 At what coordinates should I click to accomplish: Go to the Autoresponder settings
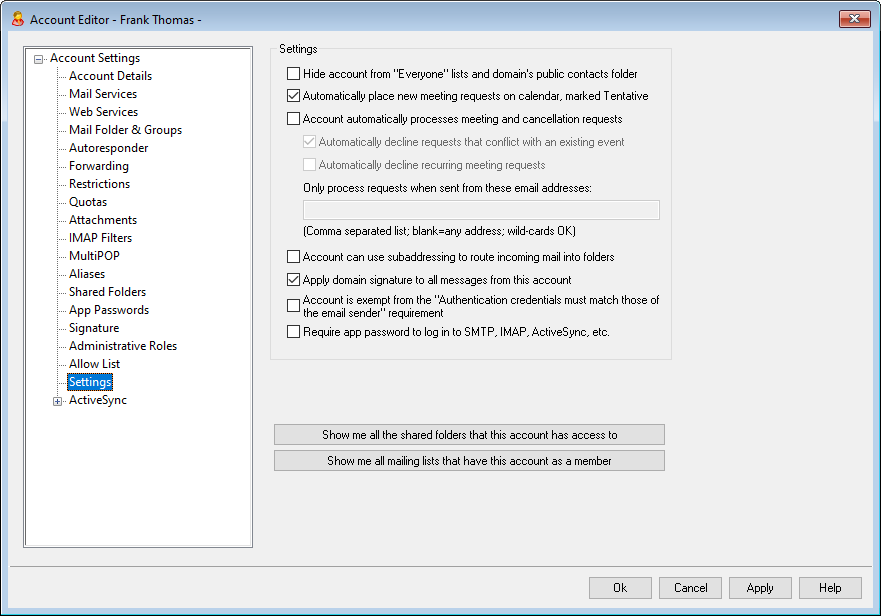[108, 148]
